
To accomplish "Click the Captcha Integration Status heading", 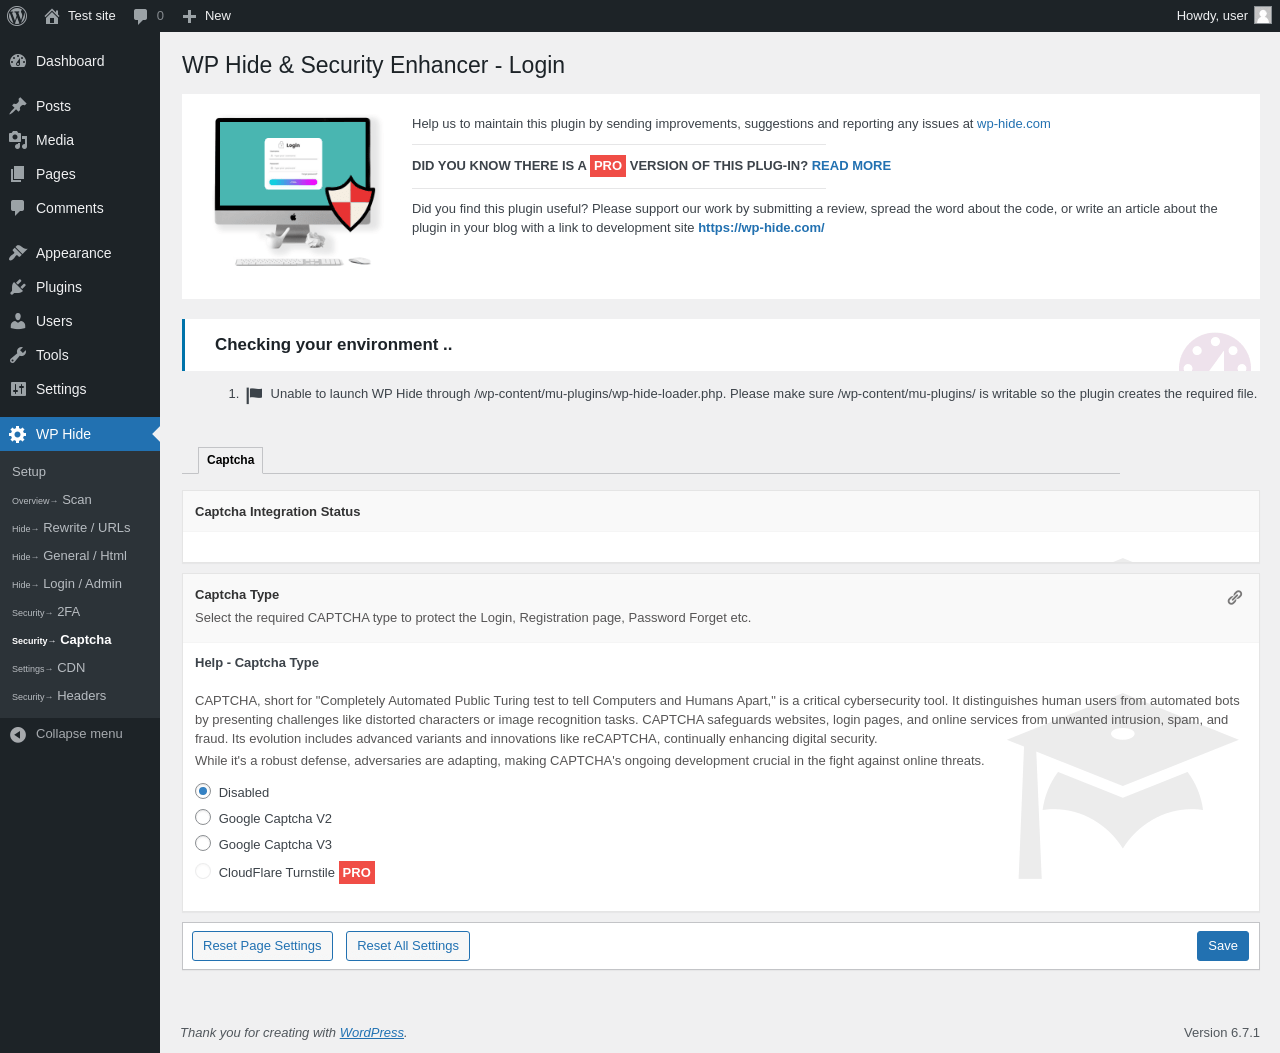I will click(x=278, y=512).
